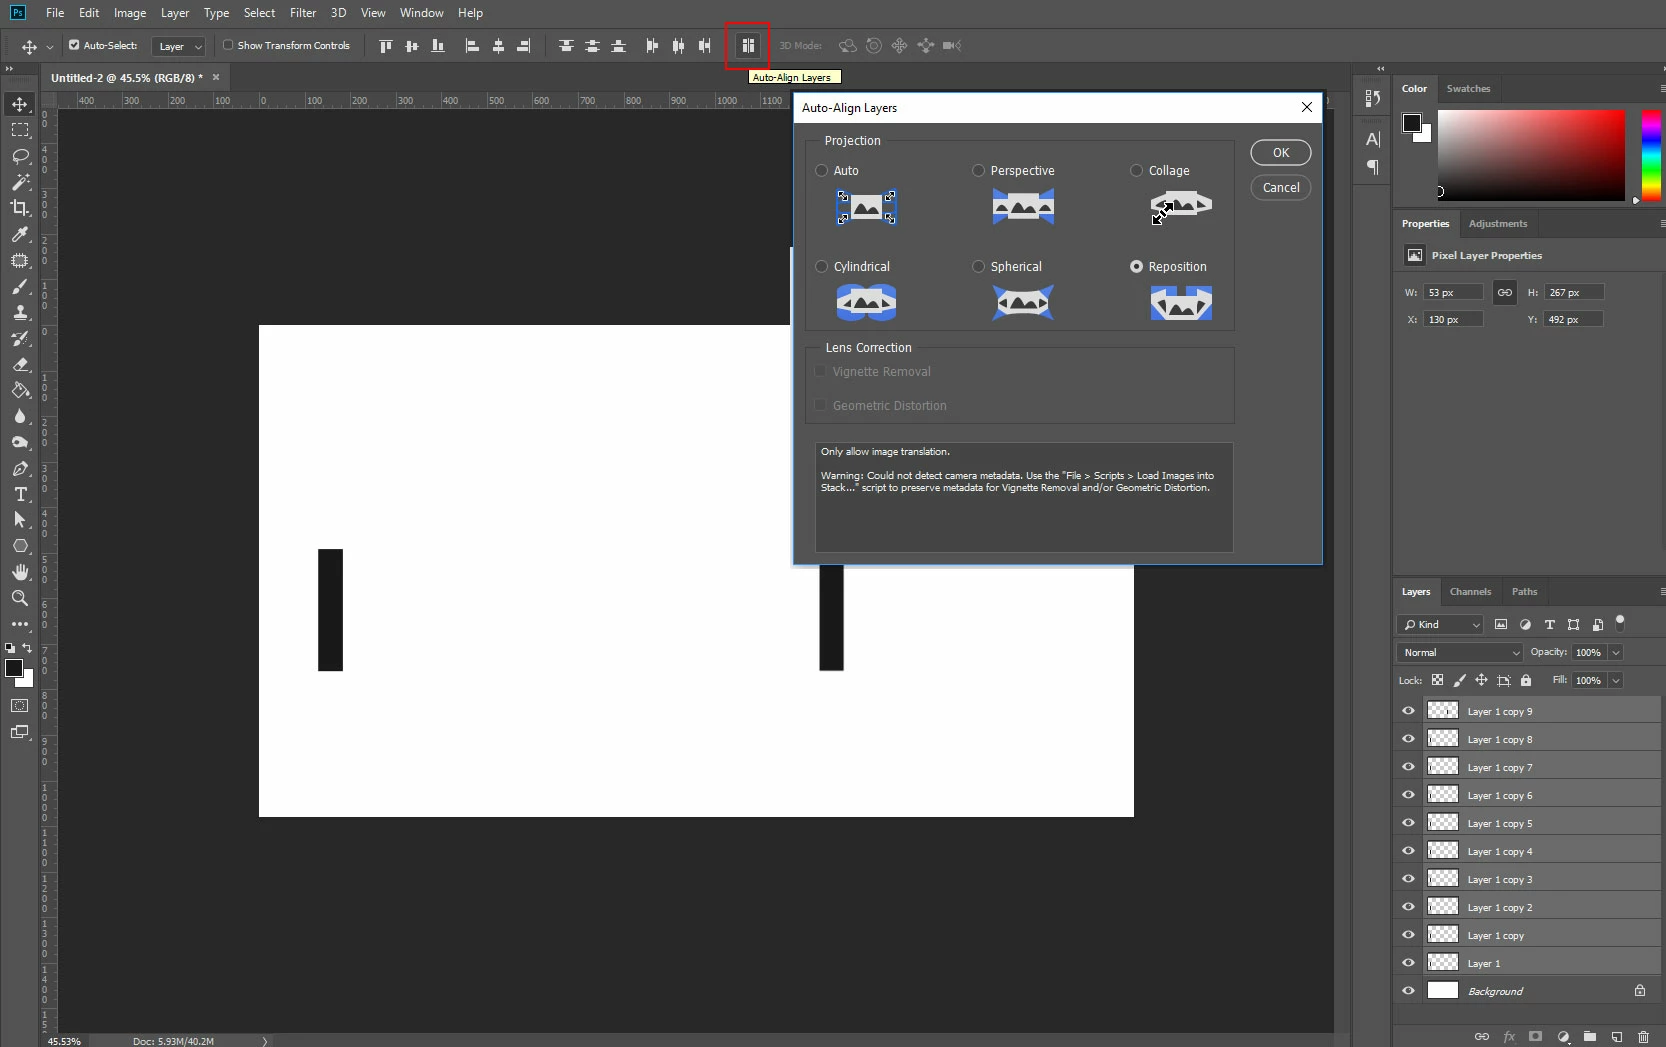Select the Zoom tool

[20, 598]
